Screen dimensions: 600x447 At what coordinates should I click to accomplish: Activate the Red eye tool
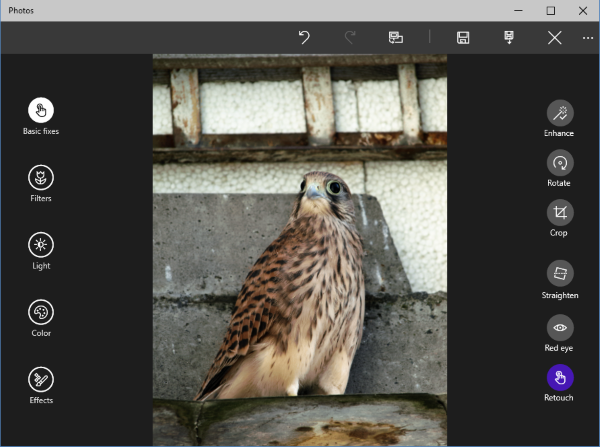pos(559,327)
